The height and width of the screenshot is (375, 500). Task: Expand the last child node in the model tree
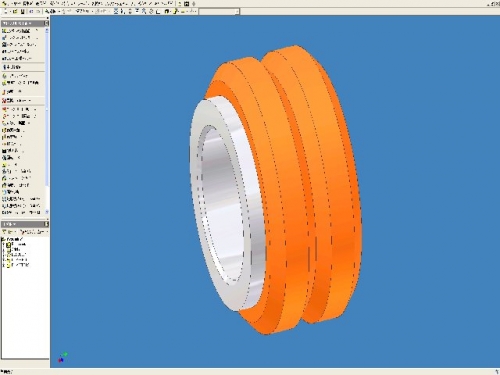[4, 265]
